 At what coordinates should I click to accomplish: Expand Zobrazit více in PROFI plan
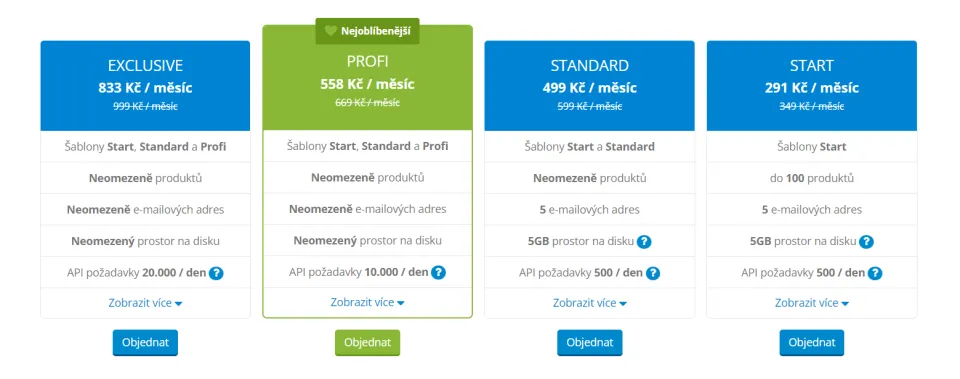click(367, 302)
